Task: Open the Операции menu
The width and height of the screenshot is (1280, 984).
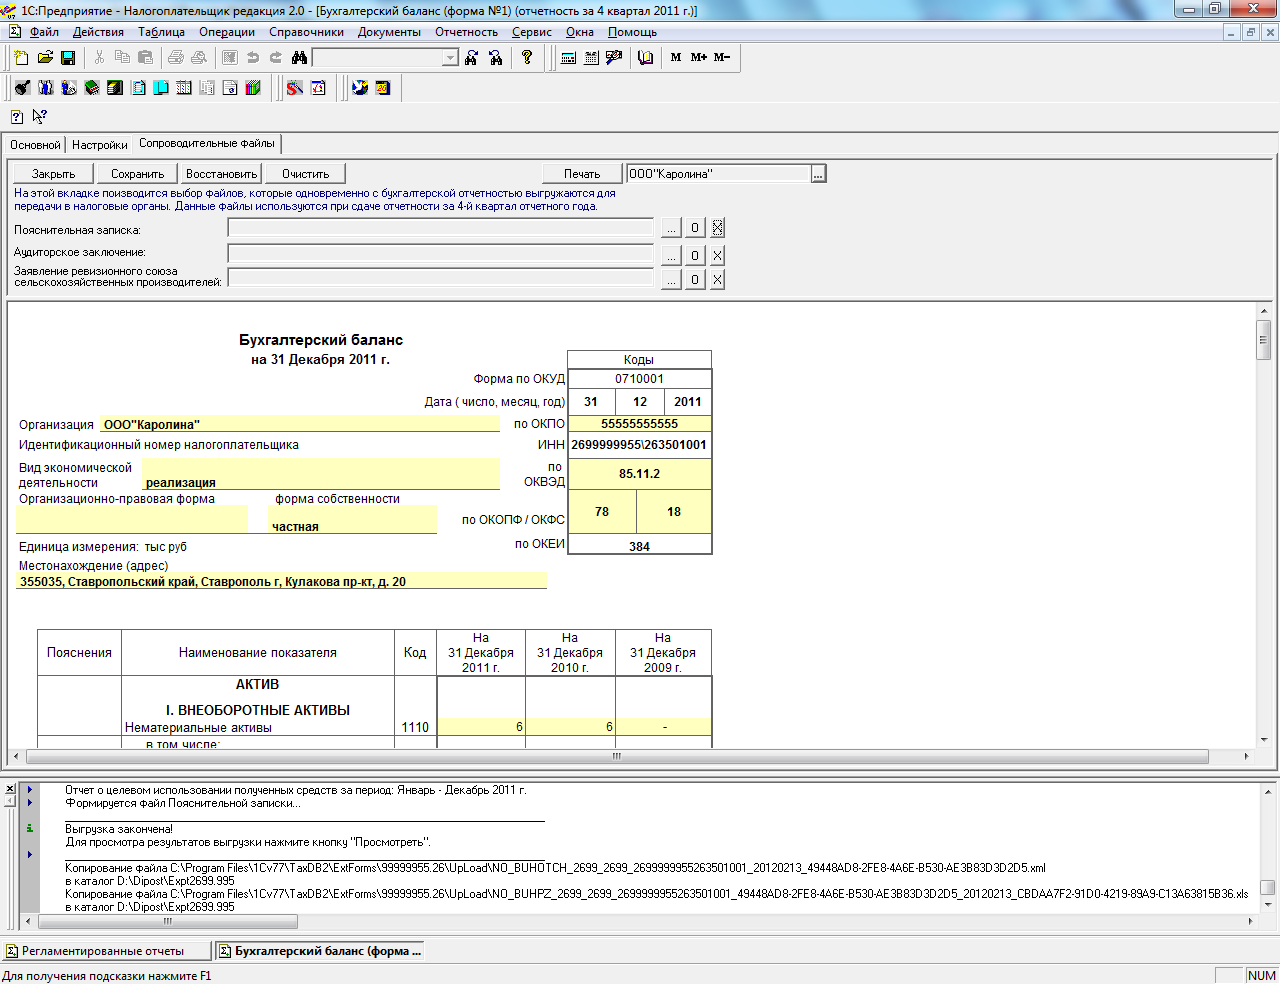Action: pyautogui.click(x=227, y=32)
